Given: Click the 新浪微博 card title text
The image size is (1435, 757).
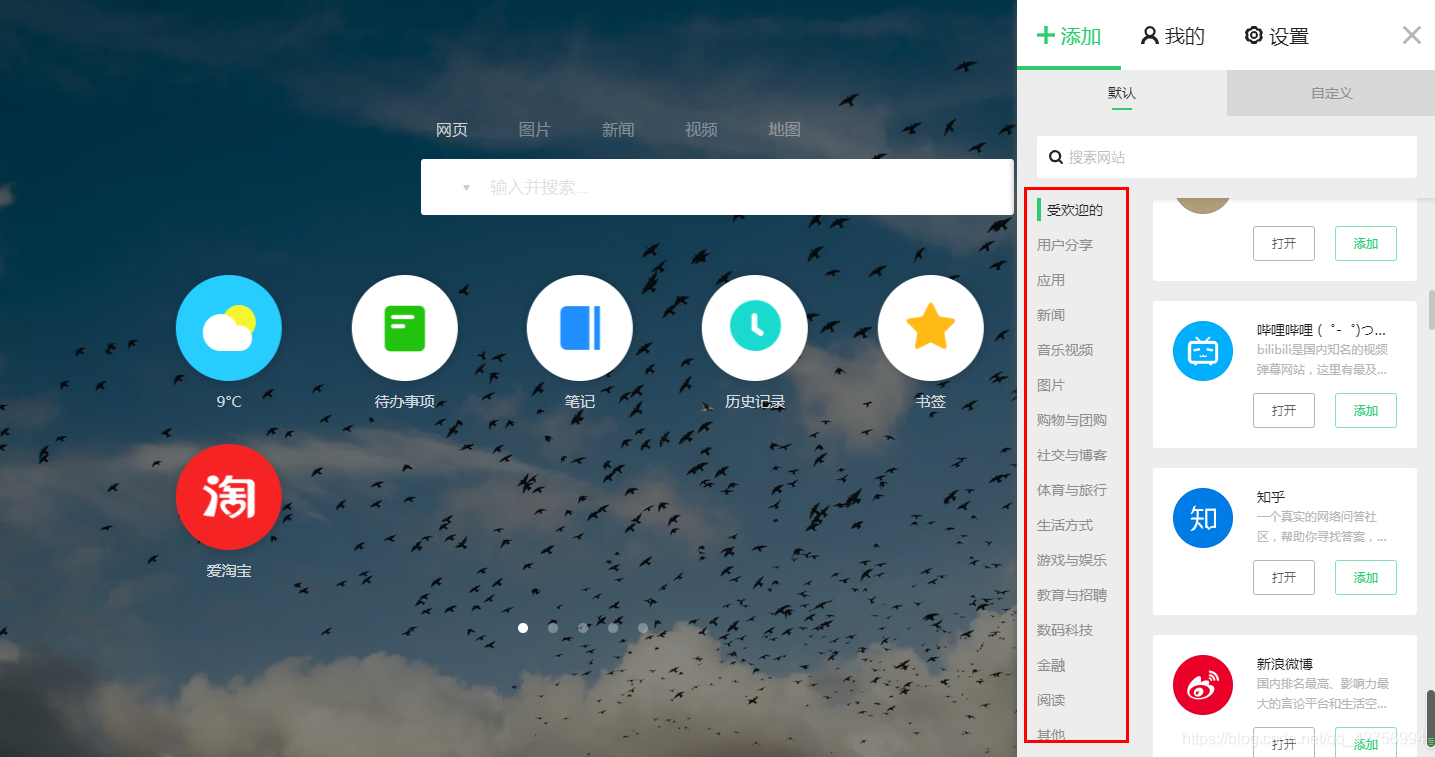Looking at the screenshot, I should pyautogui.click(x=1285, y=664).
